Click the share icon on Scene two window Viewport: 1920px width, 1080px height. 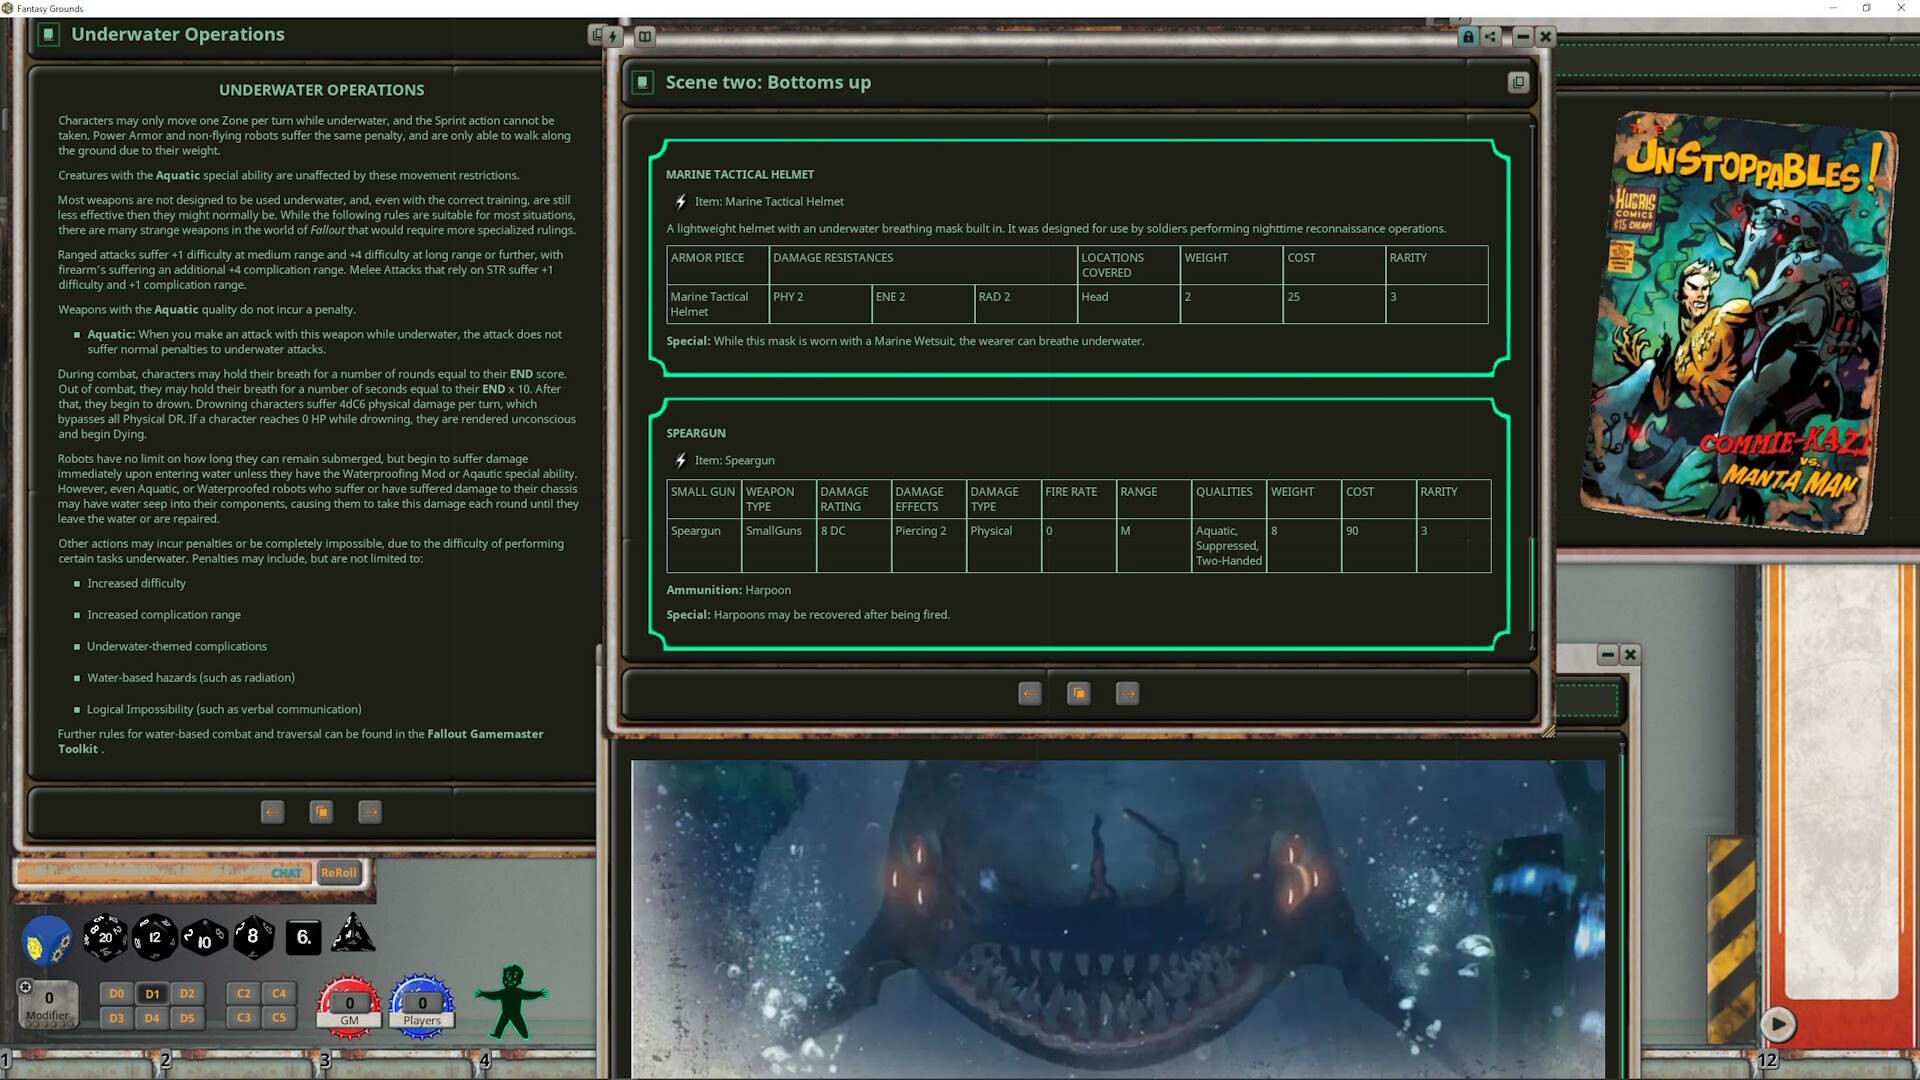tap(1490, 36)
